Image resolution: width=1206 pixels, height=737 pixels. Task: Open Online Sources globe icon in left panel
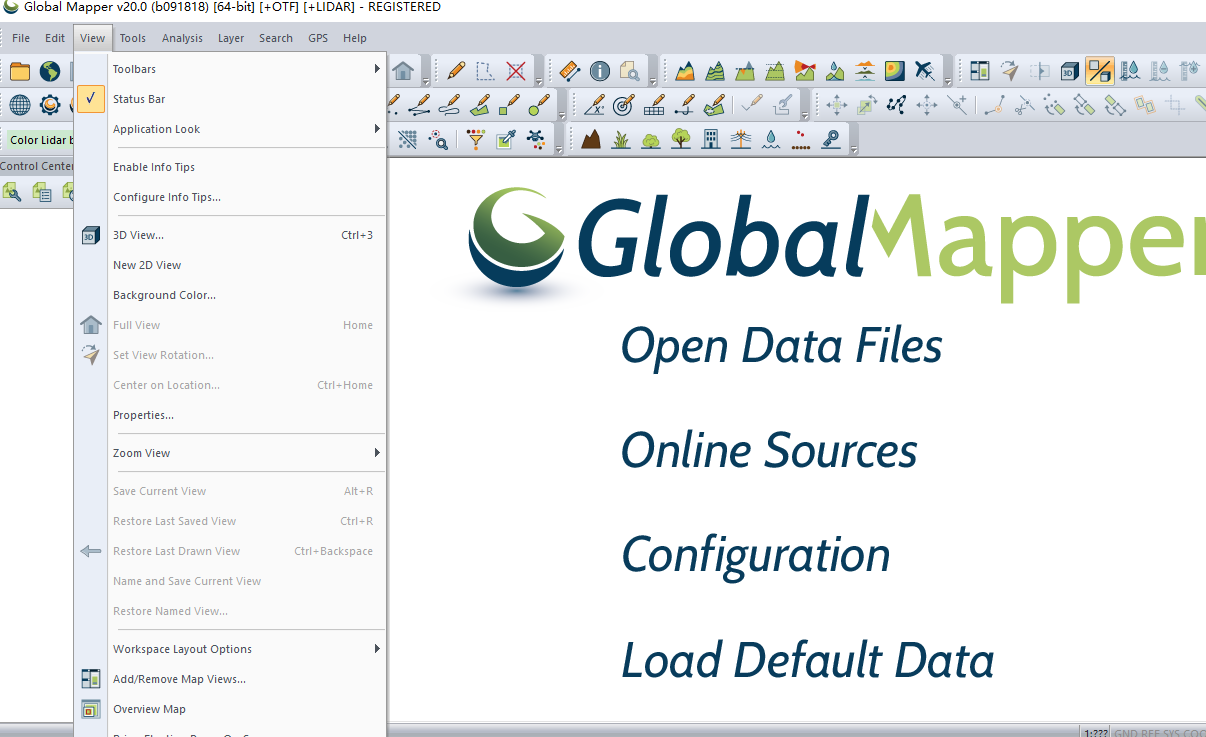tap(19, 104)
